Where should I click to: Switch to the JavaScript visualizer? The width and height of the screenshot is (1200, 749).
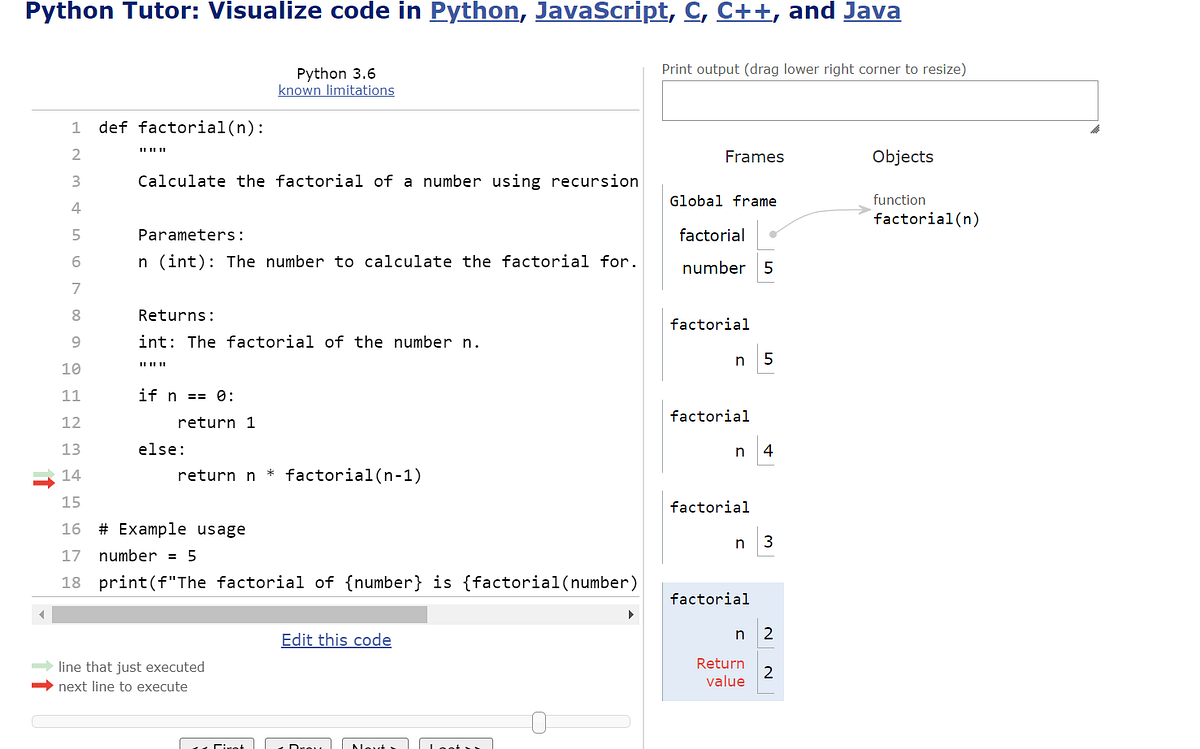tap(601, 12)
